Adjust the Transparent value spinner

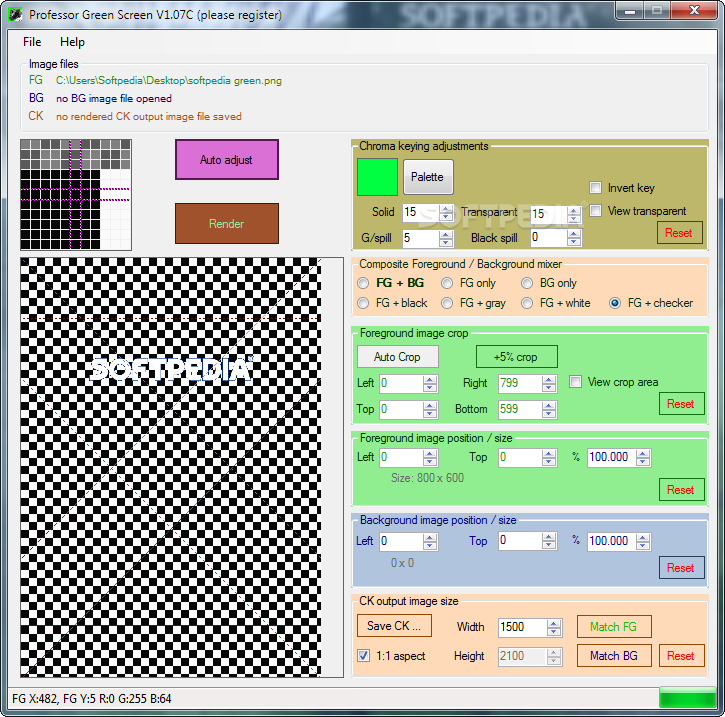coord(574,214)
